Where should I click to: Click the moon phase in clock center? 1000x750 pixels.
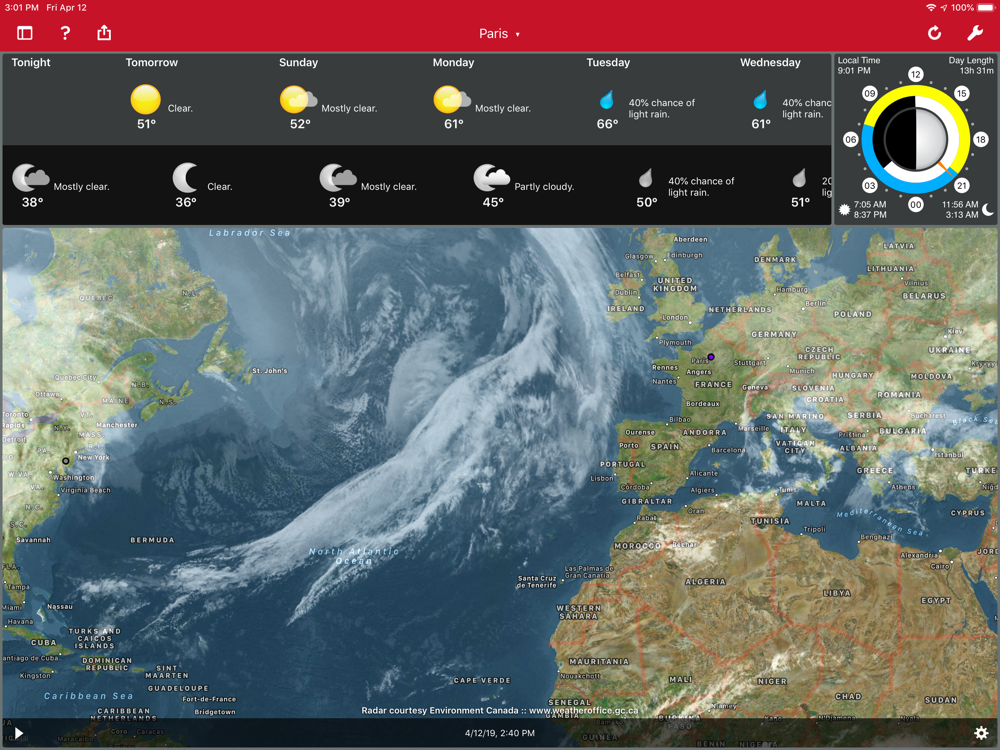916,139
